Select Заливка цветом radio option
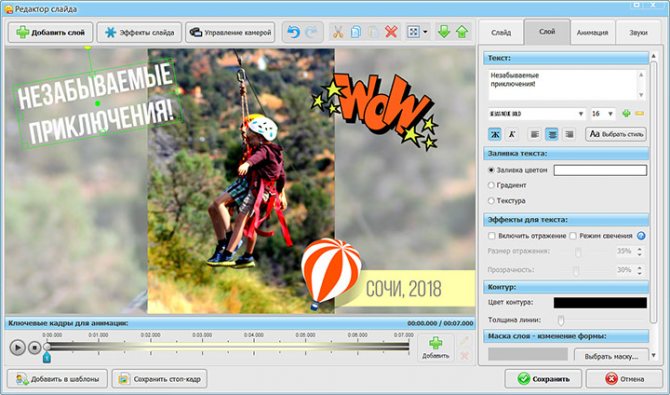The width and height of the screenshot is (670, 395). click(x=491, y=170)
